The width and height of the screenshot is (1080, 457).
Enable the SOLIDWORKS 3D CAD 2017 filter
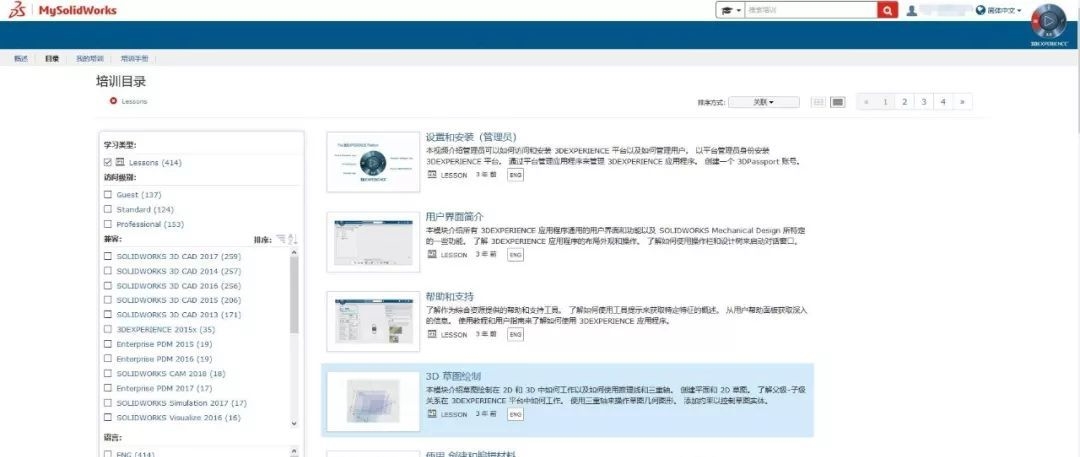point(107,256)
